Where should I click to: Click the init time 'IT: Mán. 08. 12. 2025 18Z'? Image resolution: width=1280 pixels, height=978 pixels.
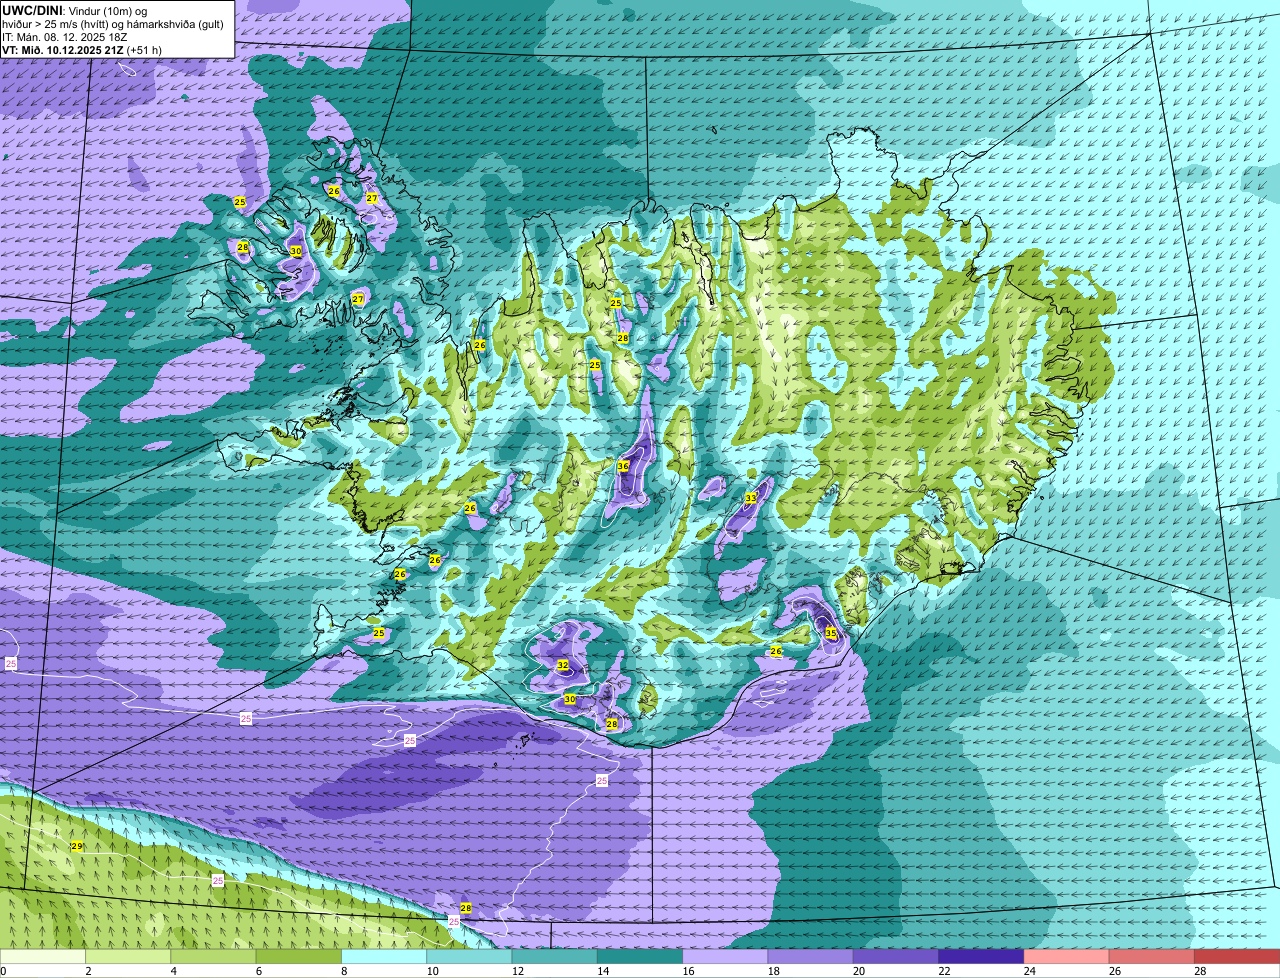(65, 36)
